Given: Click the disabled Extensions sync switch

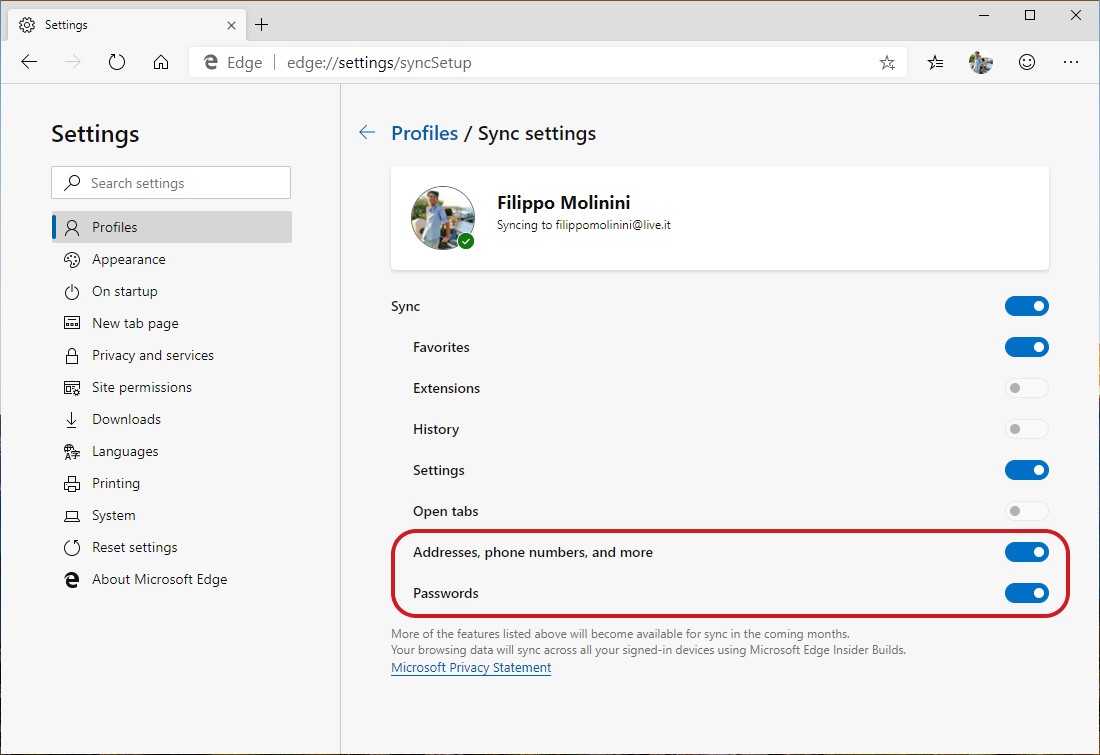Looking at the screenshot, I should pos(1026,388).
